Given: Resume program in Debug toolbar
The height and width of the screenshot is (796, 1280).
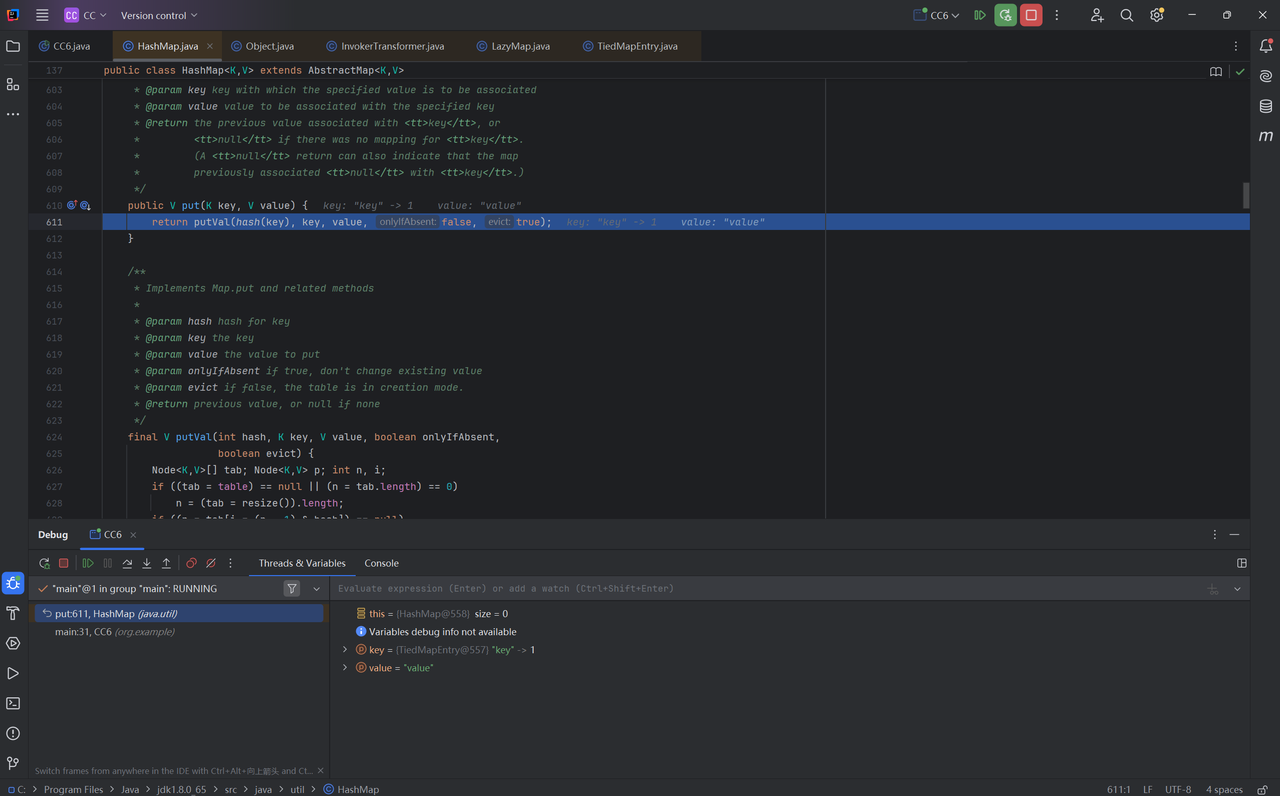Looking at the screenshot, I should tap(88, 563).
